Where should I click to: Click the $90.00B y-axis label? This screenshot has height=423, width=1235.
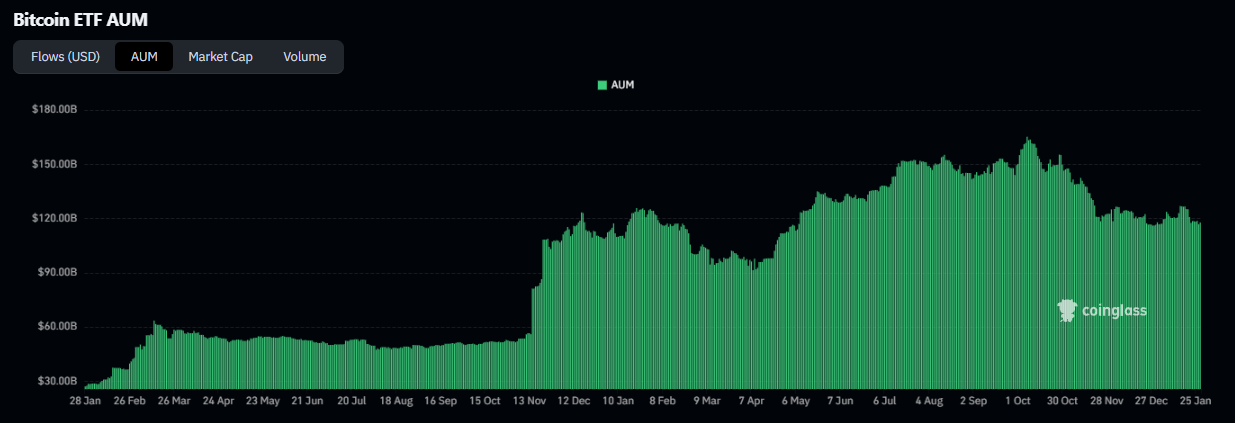[57, 272]
